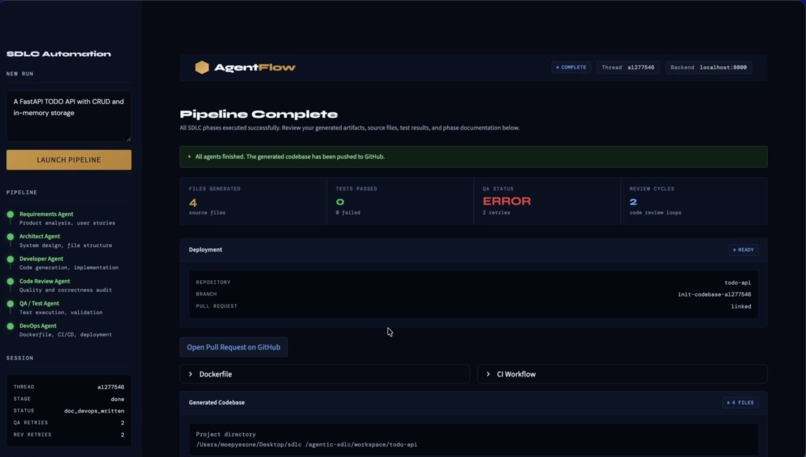Screen dimensions: 806x457
Task: Click the green all agents finished banner
Action: [x=473, y=157]
